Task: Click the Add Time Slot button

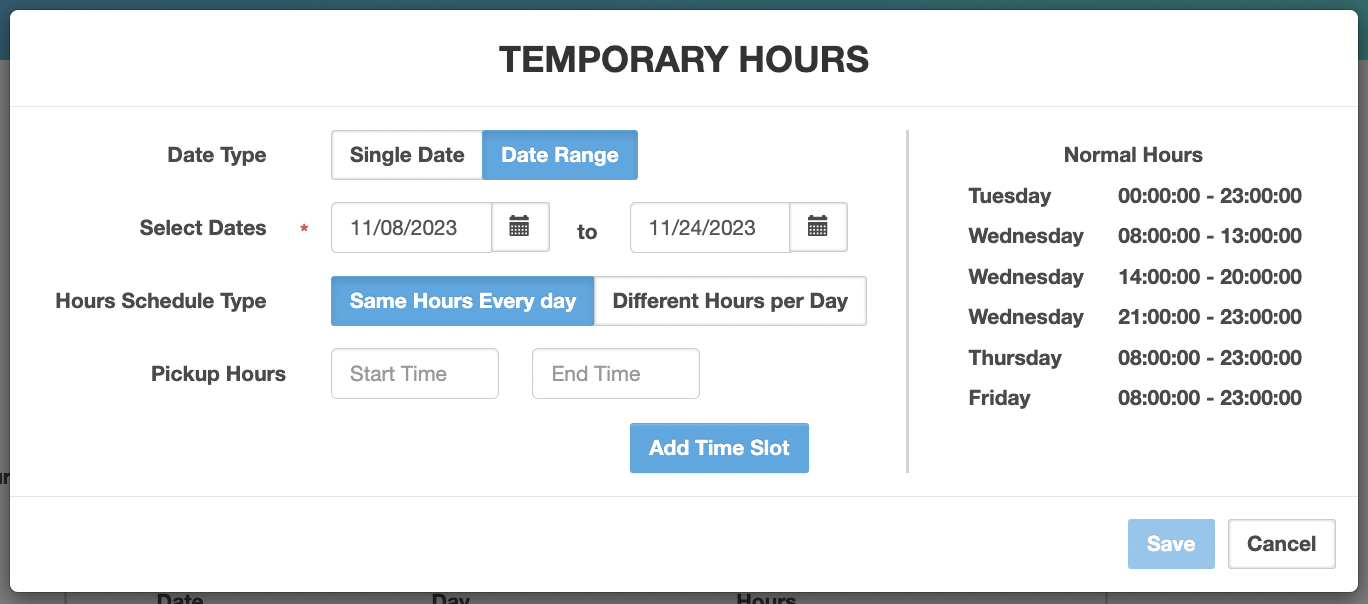Action: tap(719, 447)
